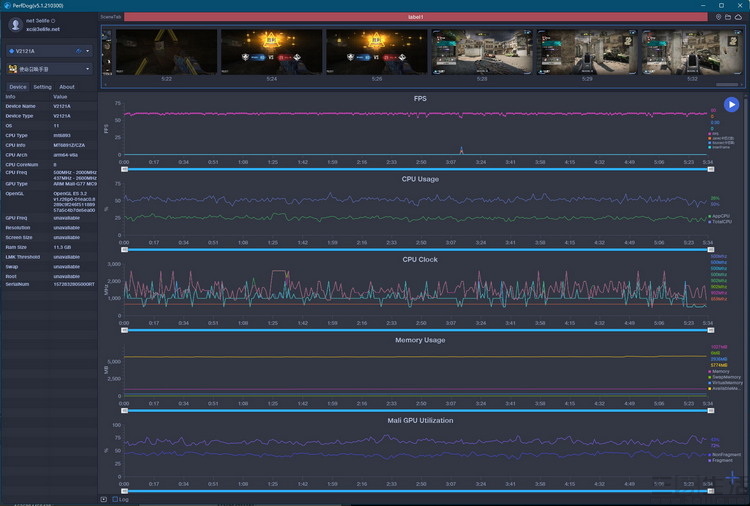Open the screenshot thumbnail at 5:22

click(166, 52)
